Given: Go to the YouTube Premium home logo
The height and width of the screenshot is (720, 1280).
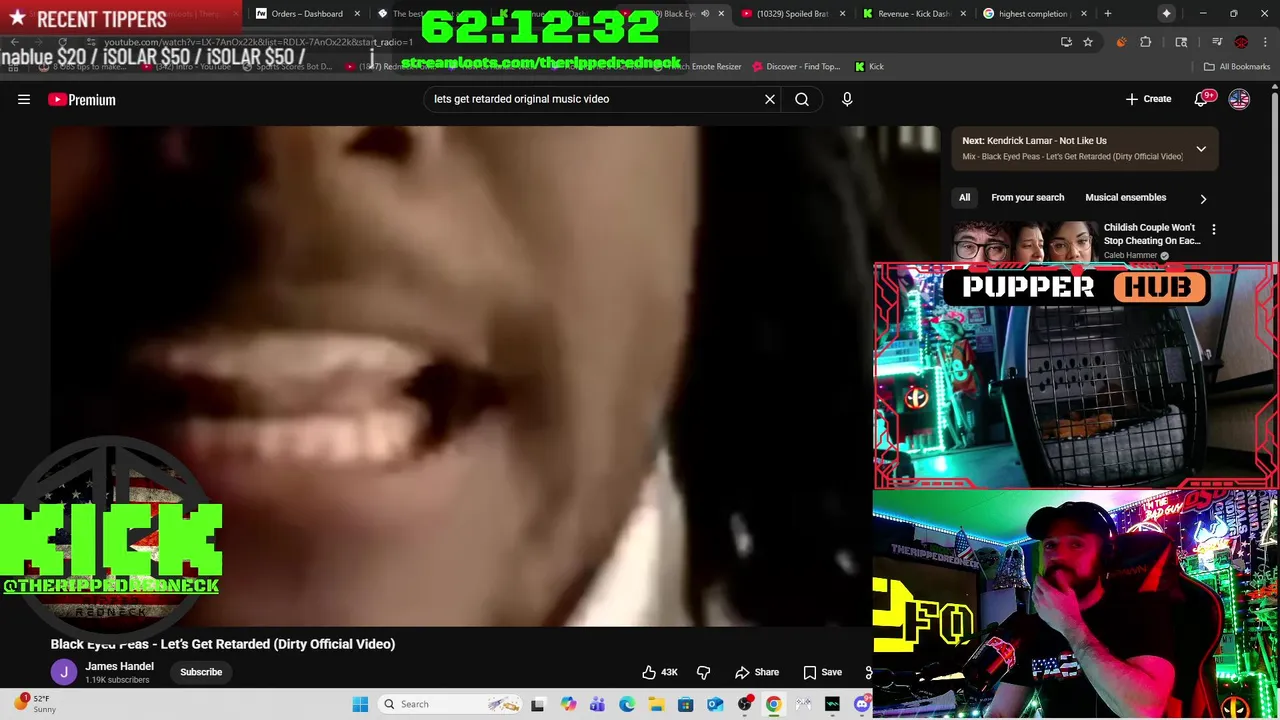Looking at the screenshot, I should 82,99.
